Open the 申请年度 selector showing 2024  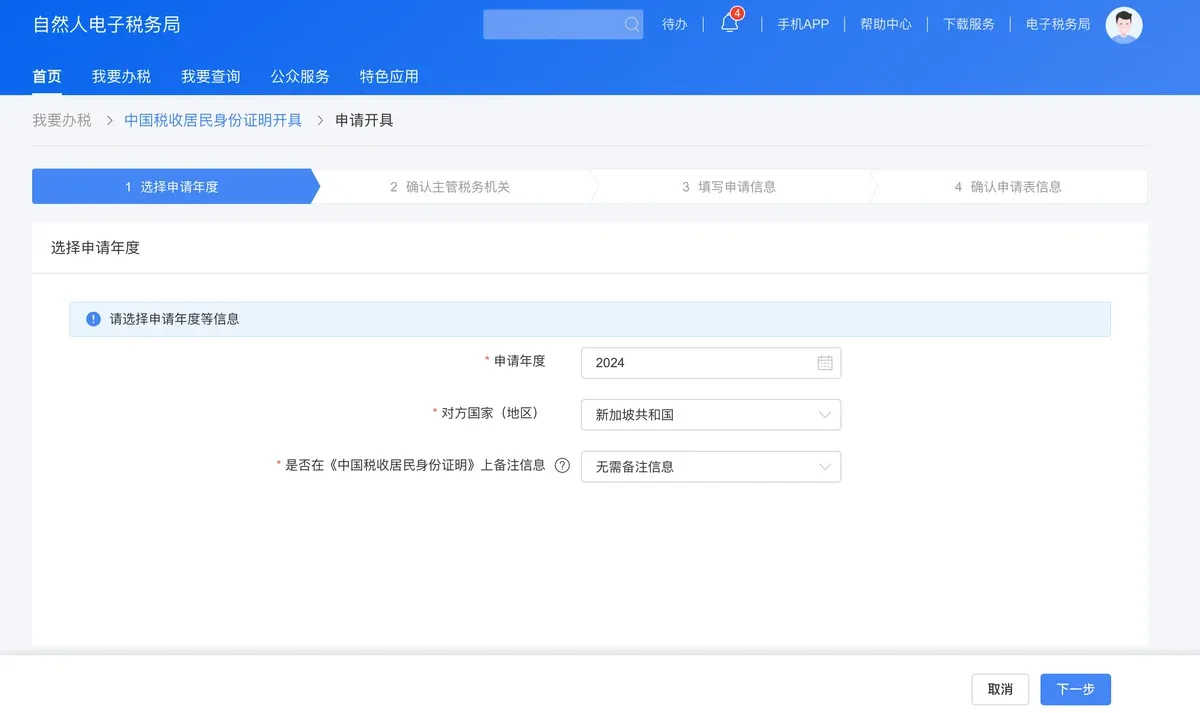[x=710, y=363]
